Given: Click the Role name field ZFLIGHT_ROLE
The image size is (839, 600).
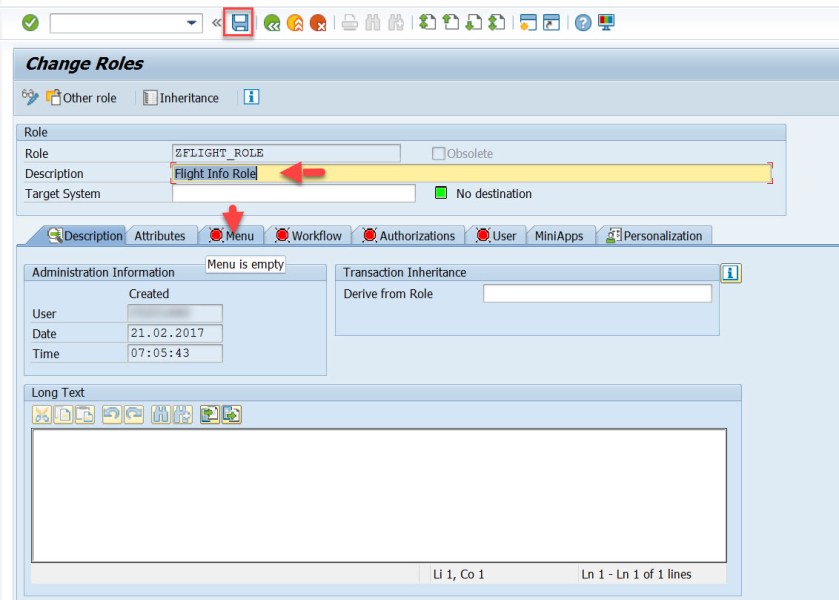Looking at the screenshot, I should pyautogui.click(x=286, y=153).
